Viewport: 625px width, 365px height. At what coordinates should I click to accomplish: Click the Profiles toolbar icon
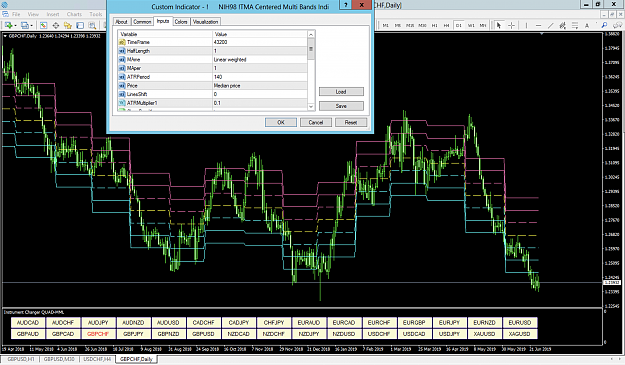24,26
